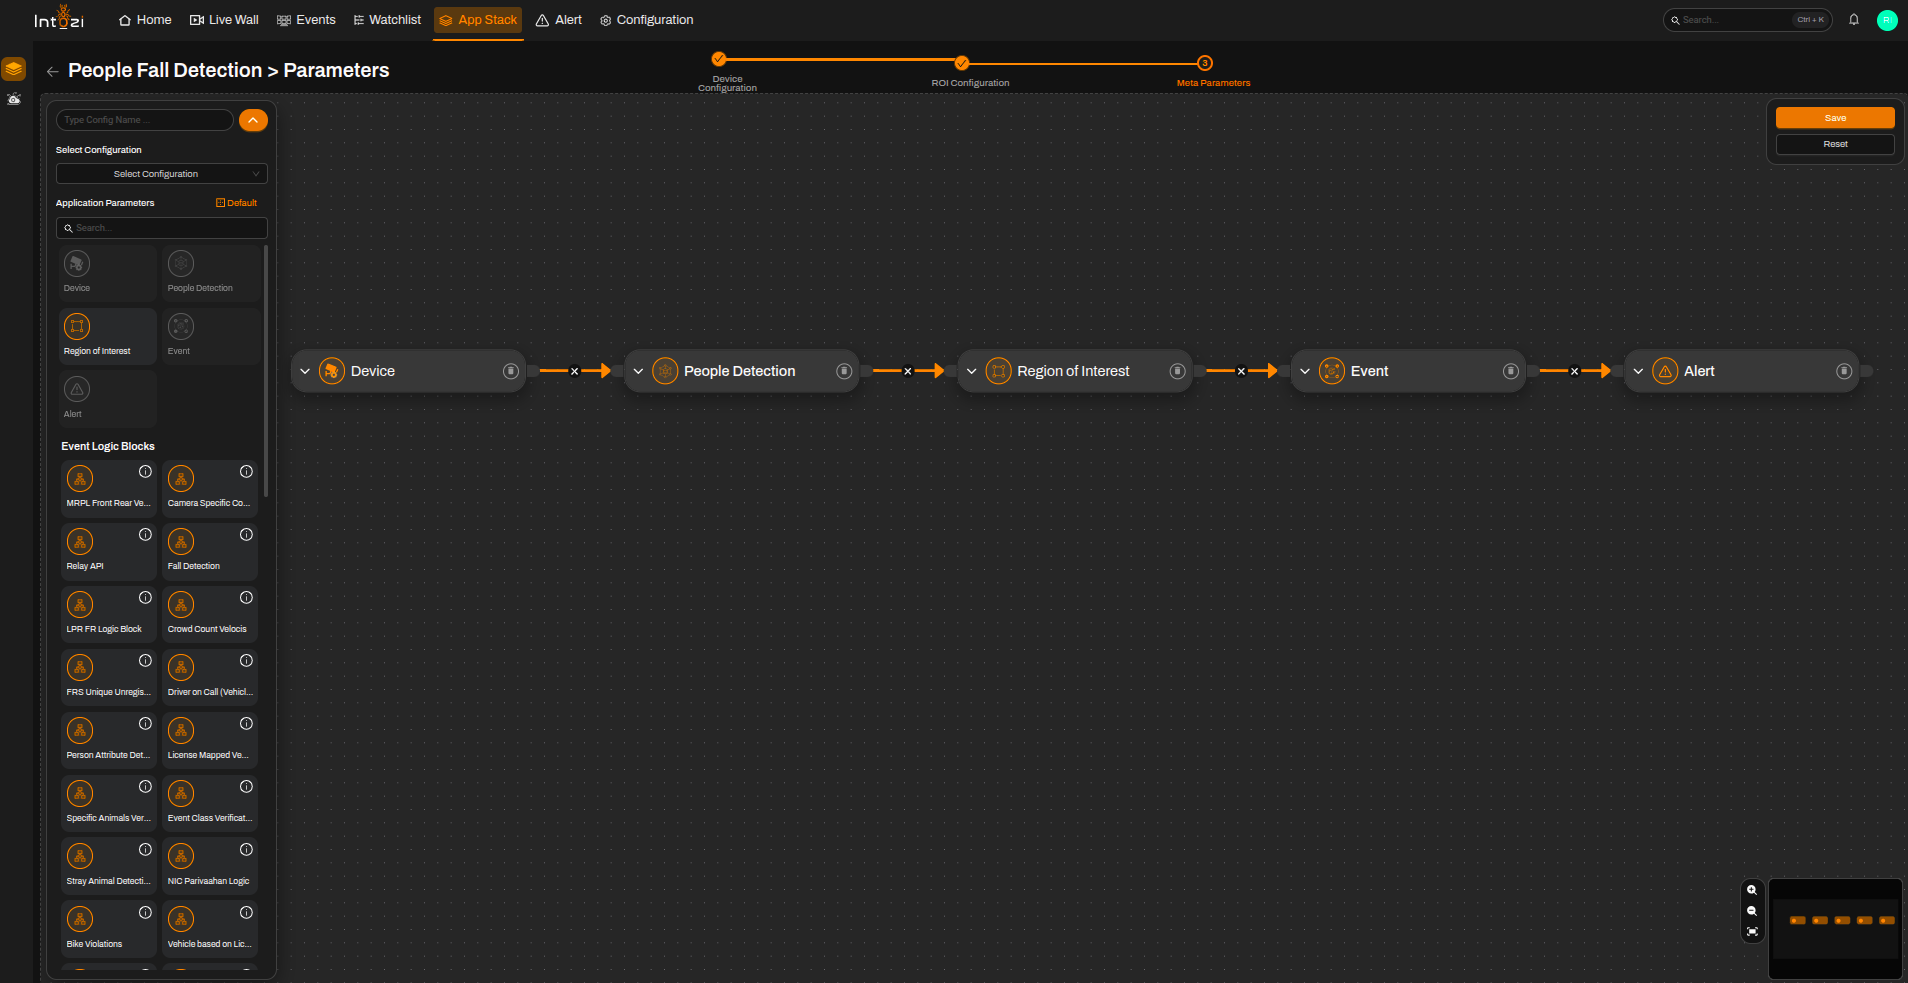1908x983 pixels.
Task: Toggle the People Detection node circle button
Action: [844, 371]
